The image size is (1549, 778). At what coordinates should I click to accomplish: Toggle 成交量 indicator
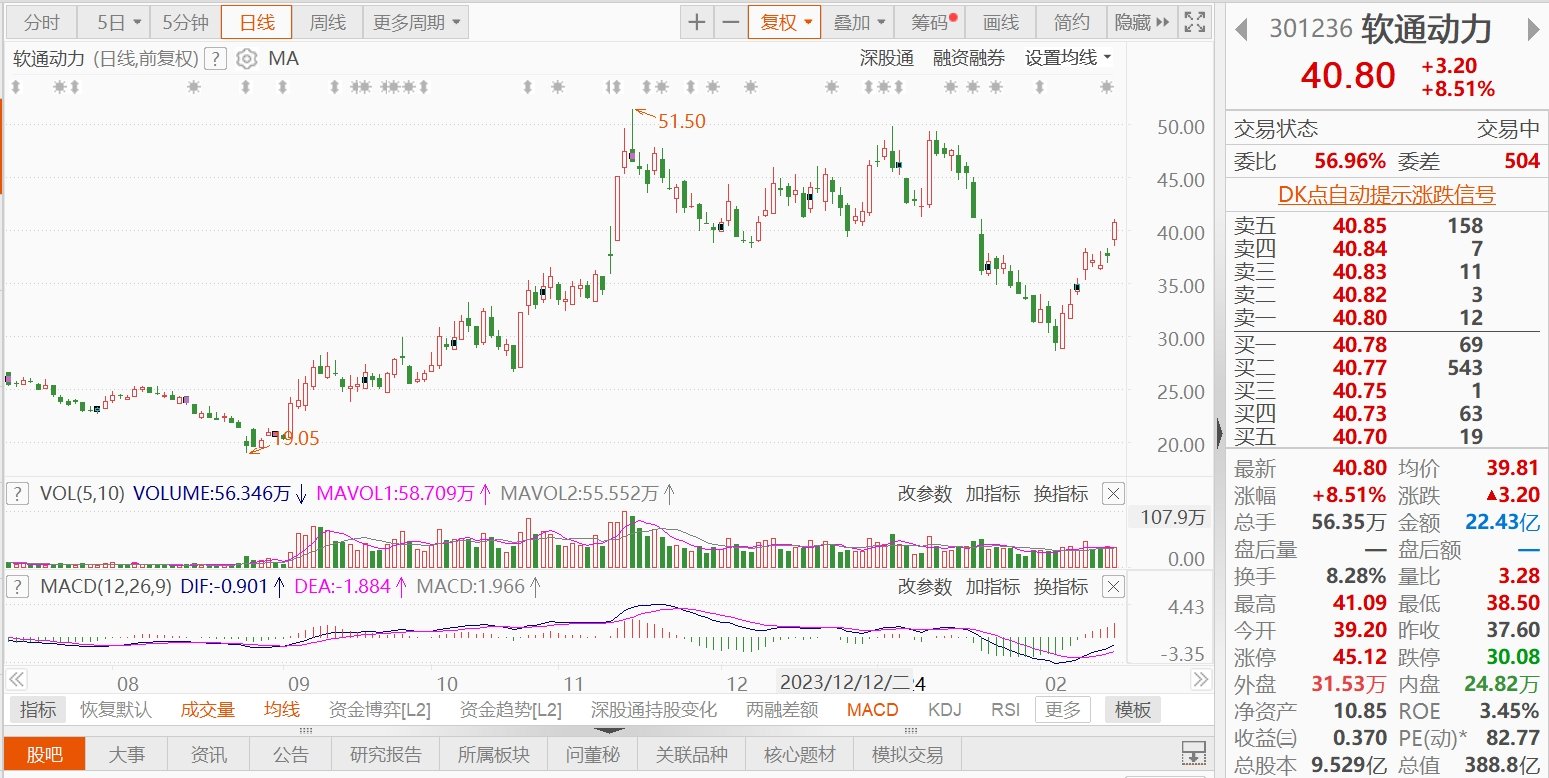click(208, 710)
